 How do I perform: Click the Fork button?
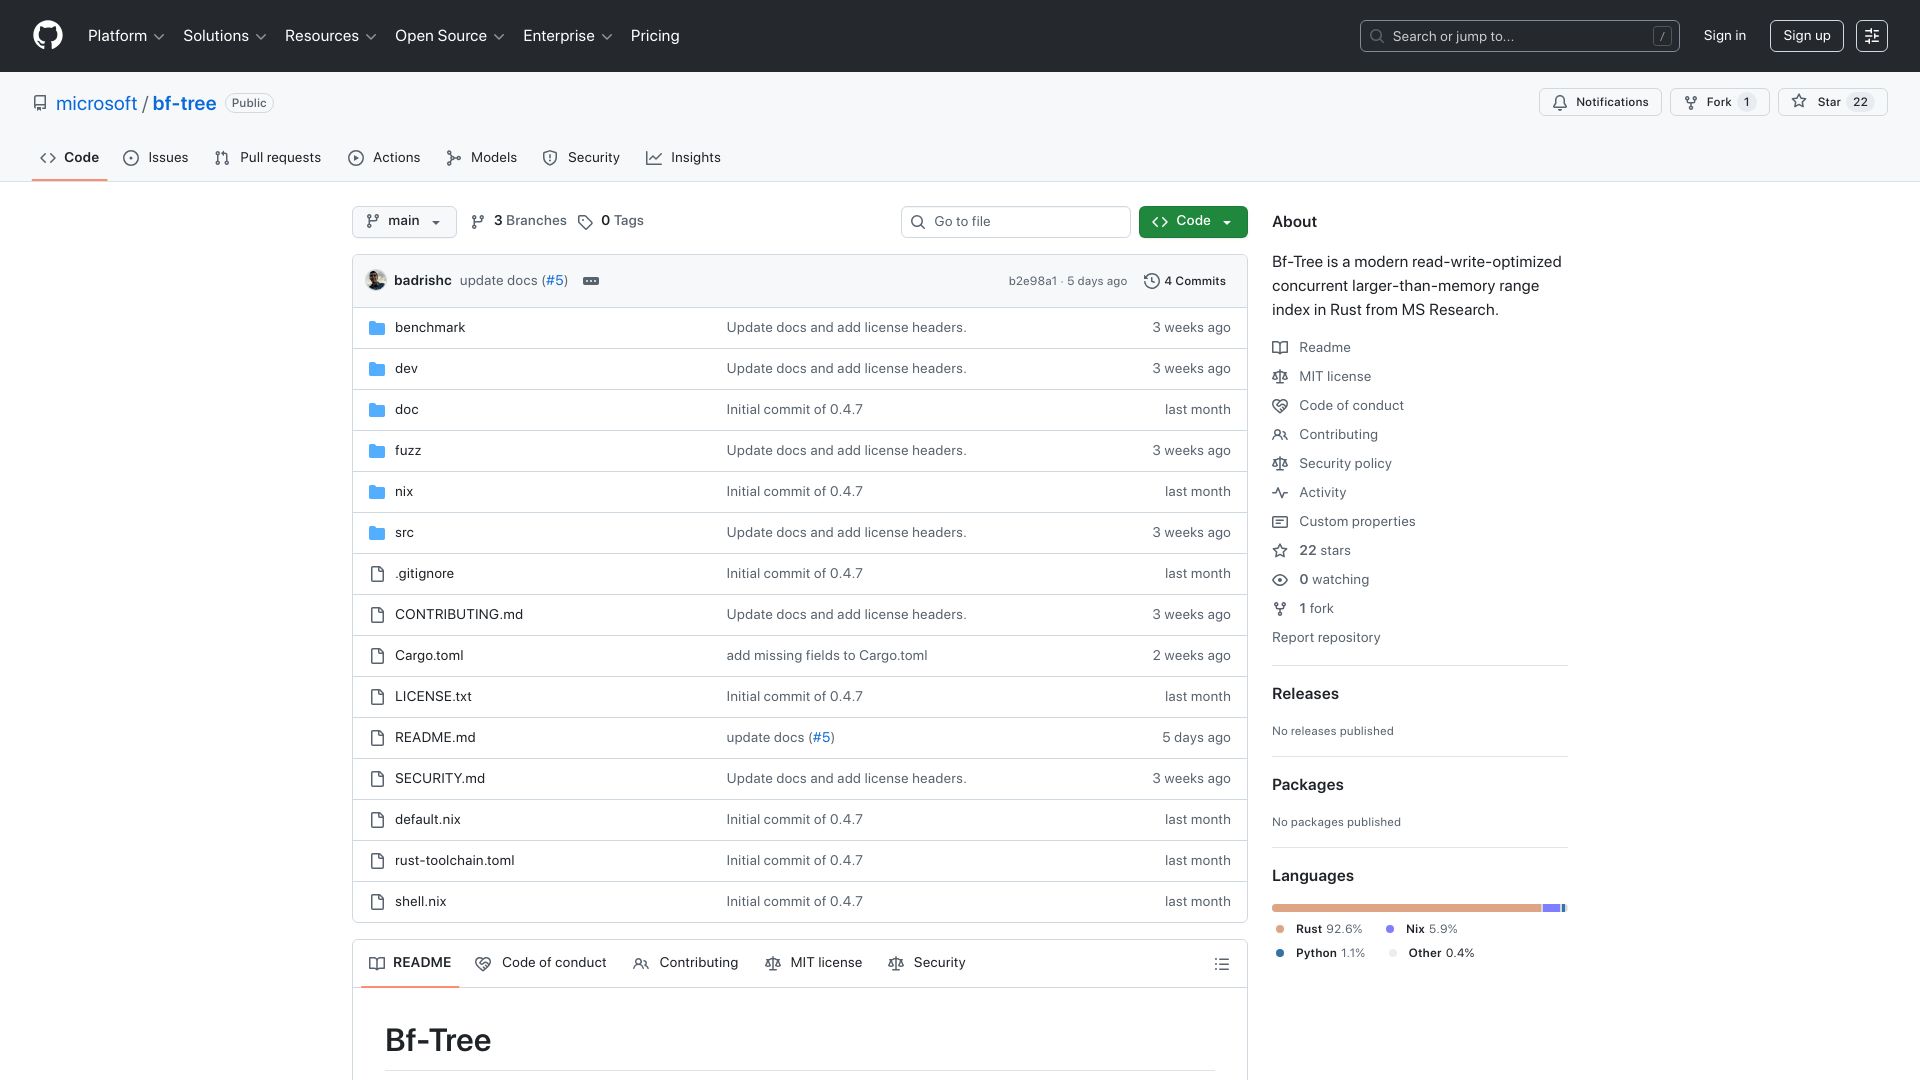[x=1719, y=102]
